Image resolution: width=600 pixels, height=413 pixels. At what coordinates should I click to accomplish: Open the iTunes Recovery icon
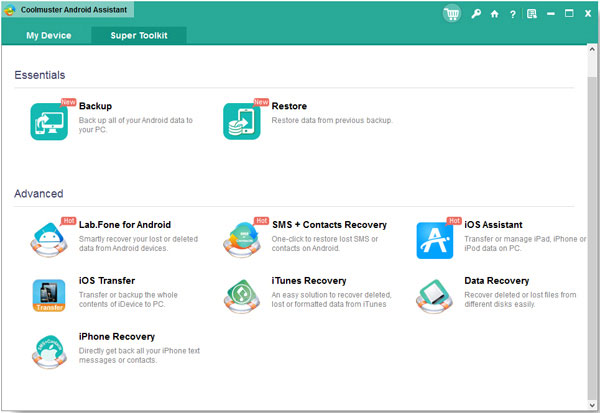pyautogui.click(x=242, y=296)
